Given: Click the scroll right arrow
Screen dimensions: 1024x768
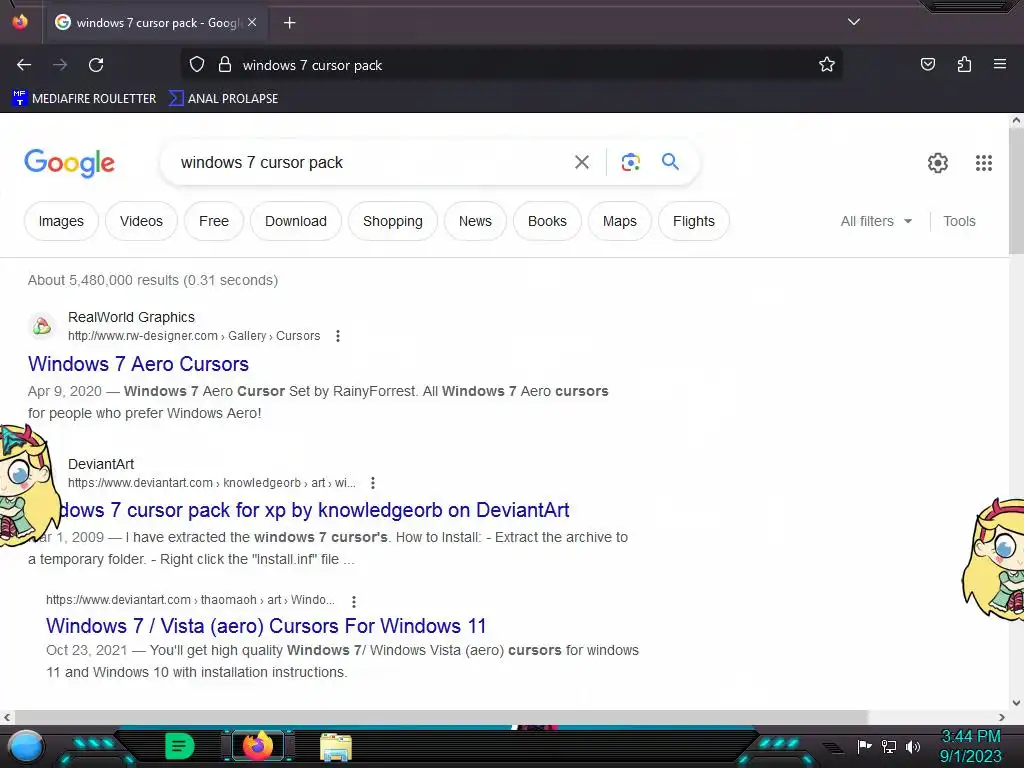Looking at the screenshot, I should click(1002, 717).
